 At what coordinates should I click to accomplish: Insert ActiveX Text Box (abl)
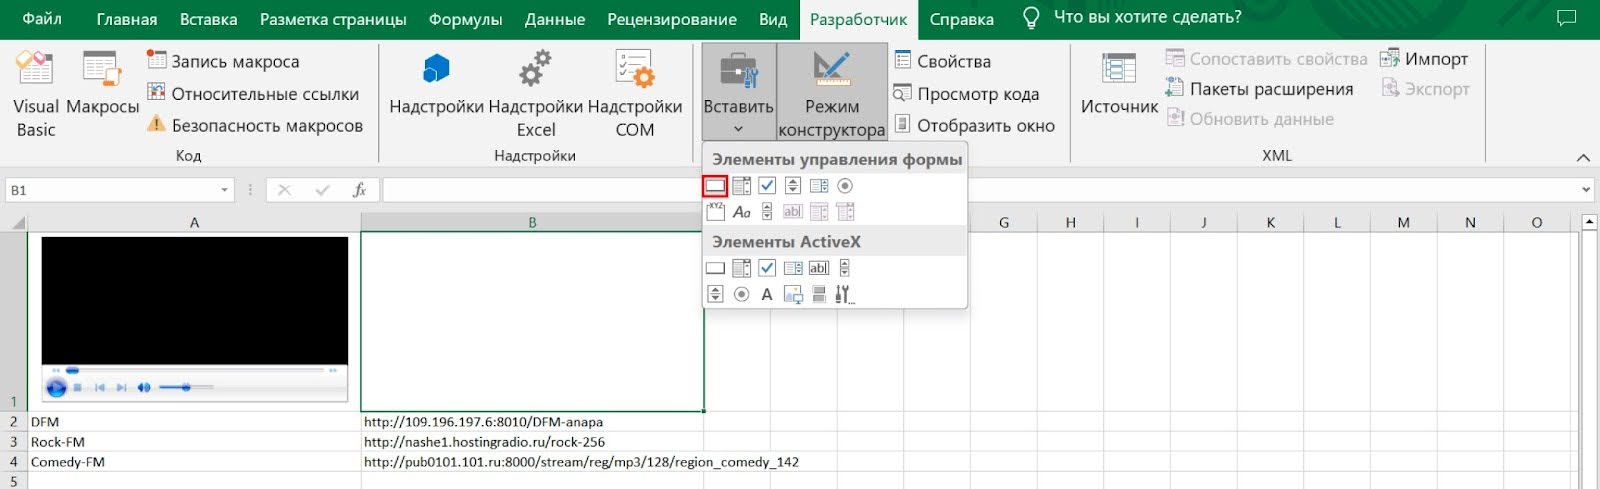tap(819, 268)
